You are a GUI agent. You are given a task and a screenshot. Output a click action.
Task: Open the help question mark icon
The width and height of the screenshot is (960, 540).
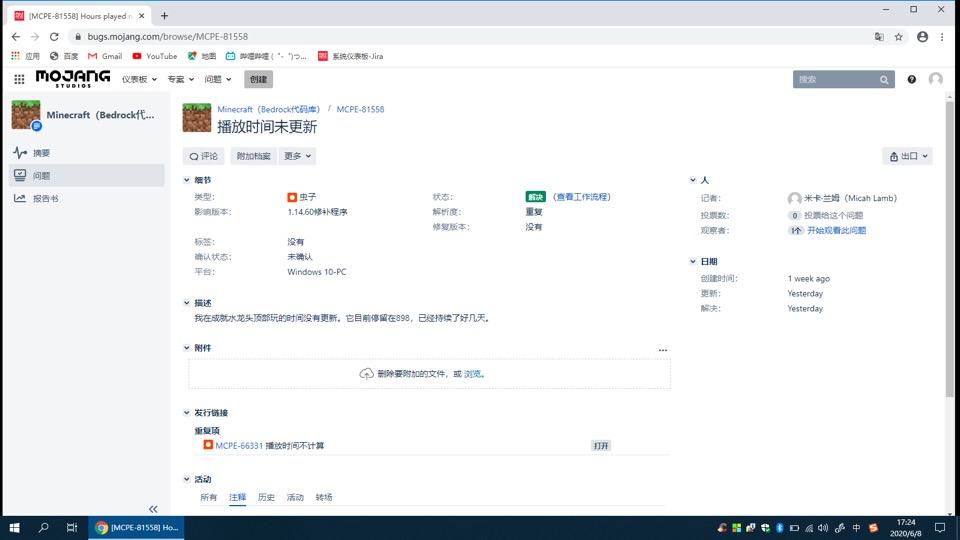point(912,79)
